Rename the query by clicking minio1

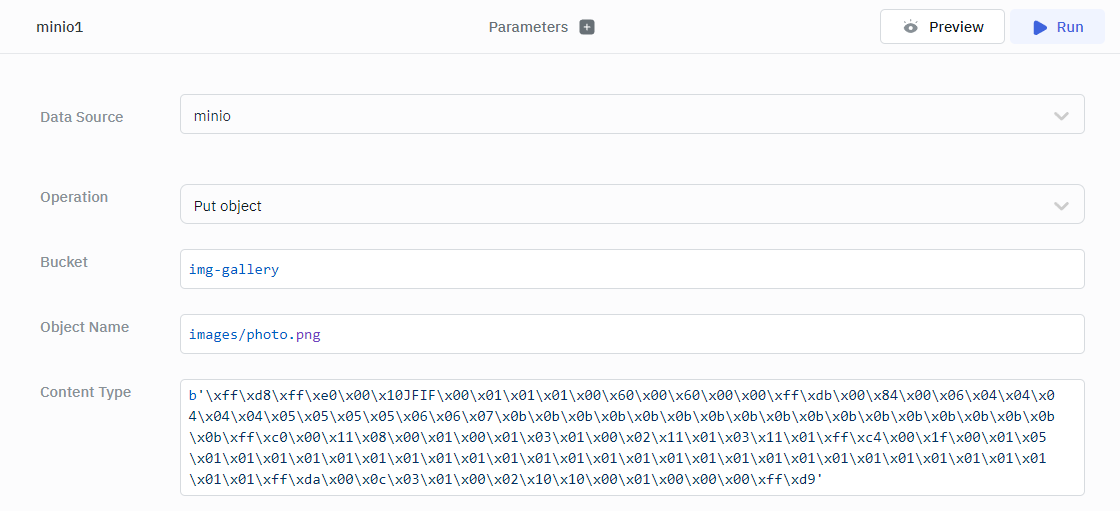point(60,27)
